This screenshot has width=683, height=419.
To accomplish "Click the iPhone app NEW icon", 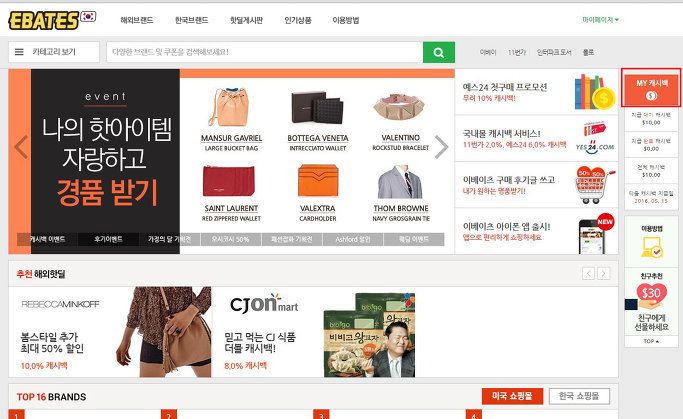I will click(595, 233).
